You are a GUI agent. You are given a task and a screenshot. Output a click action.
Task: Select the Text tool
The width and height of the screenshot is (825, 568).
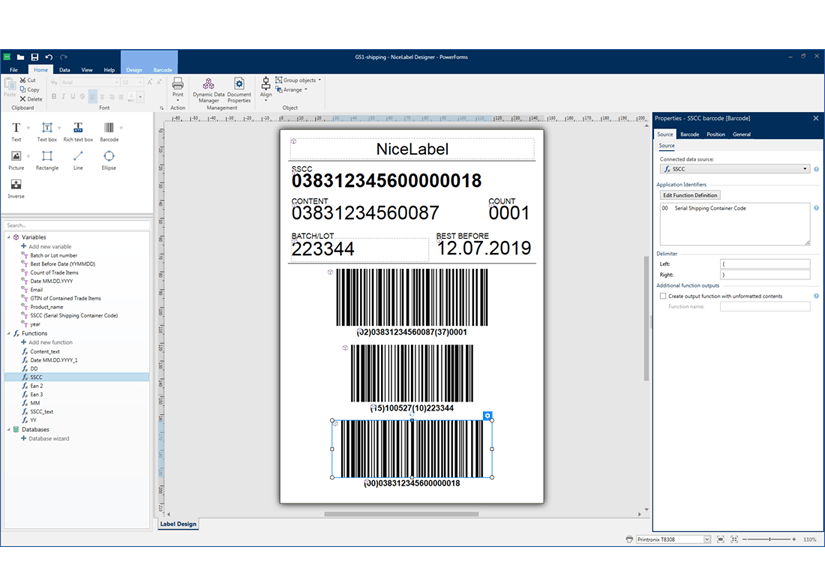point(16,131)
